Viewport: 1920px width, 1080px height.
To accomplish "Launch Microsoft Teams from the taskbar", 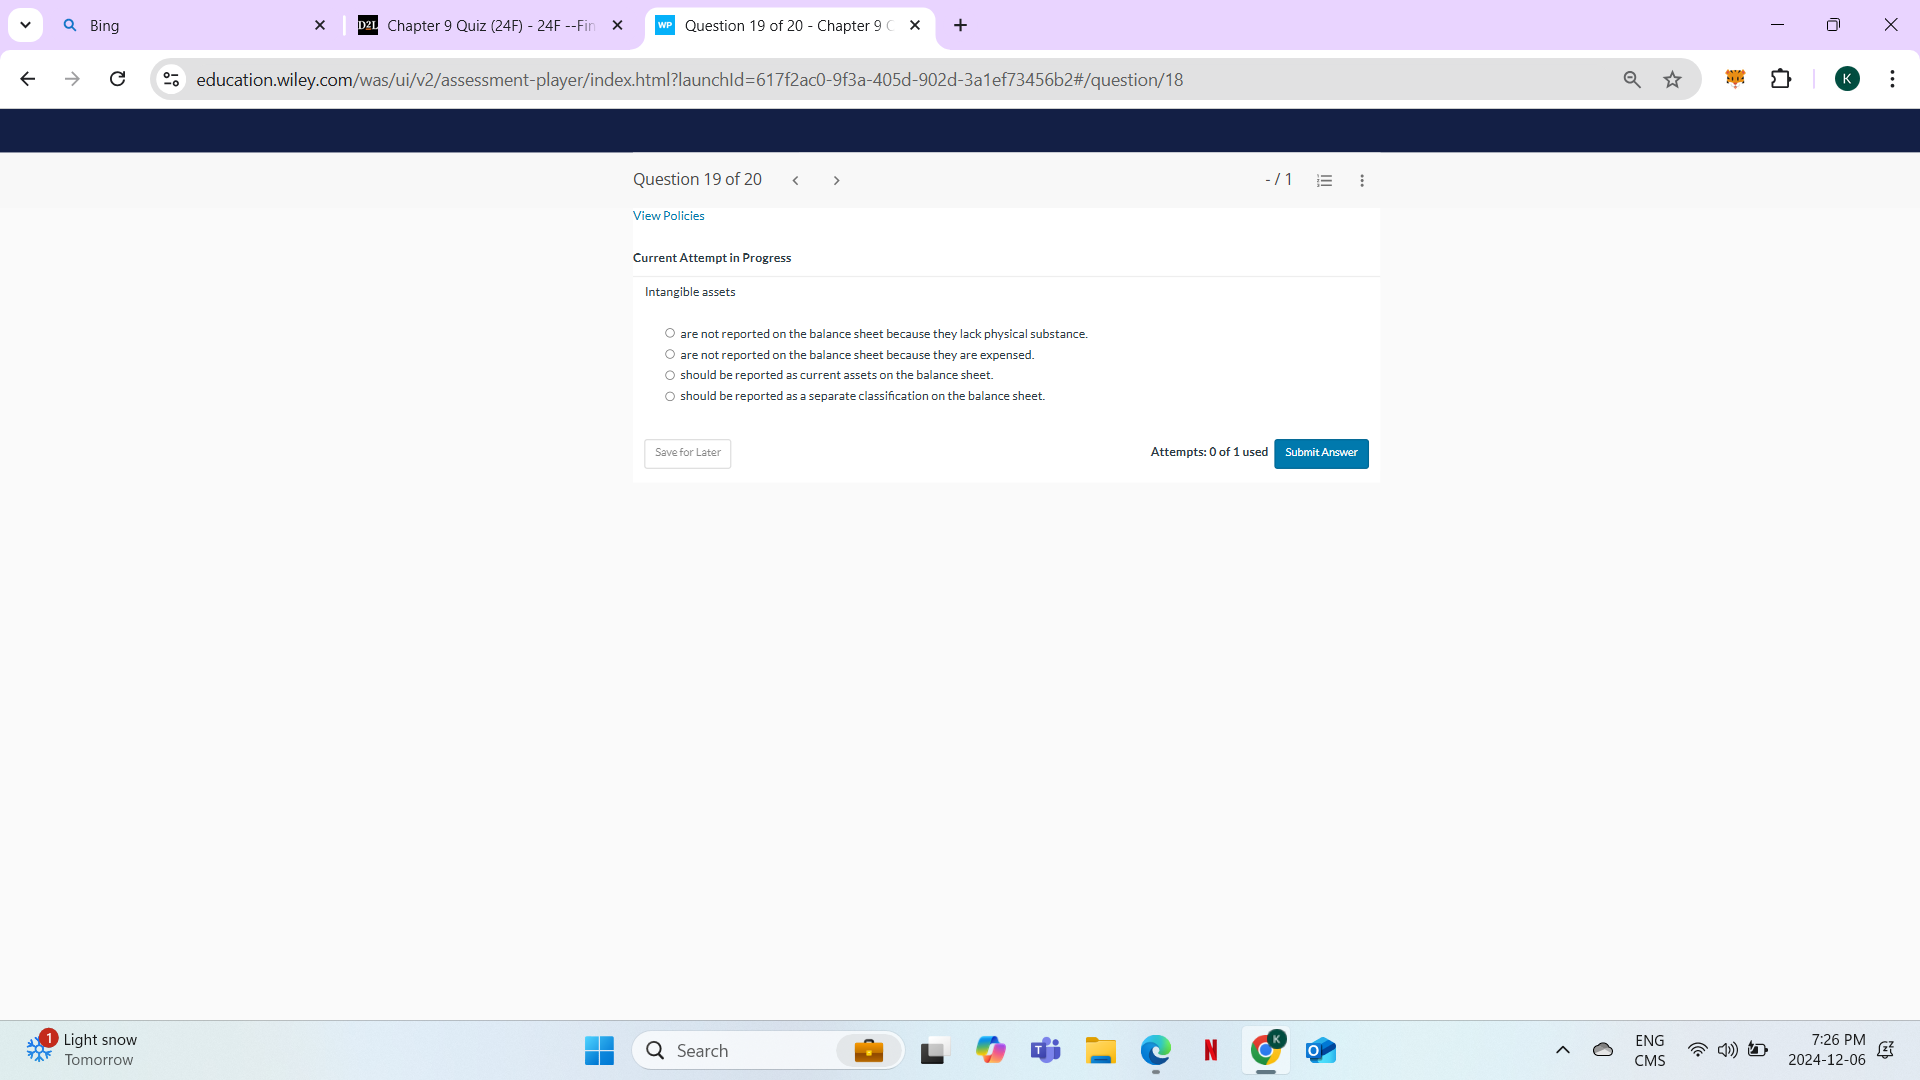I will [x=1045, y=1050].
